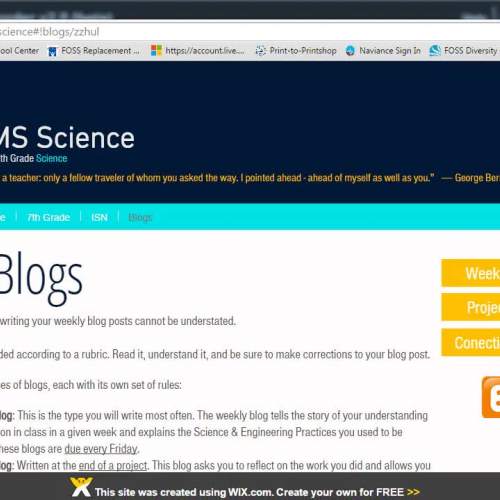The width and height of the screenshot is (500, 500).
Task: Click the Wix logo in the footer banner
Action: click(x=81, y=487)
